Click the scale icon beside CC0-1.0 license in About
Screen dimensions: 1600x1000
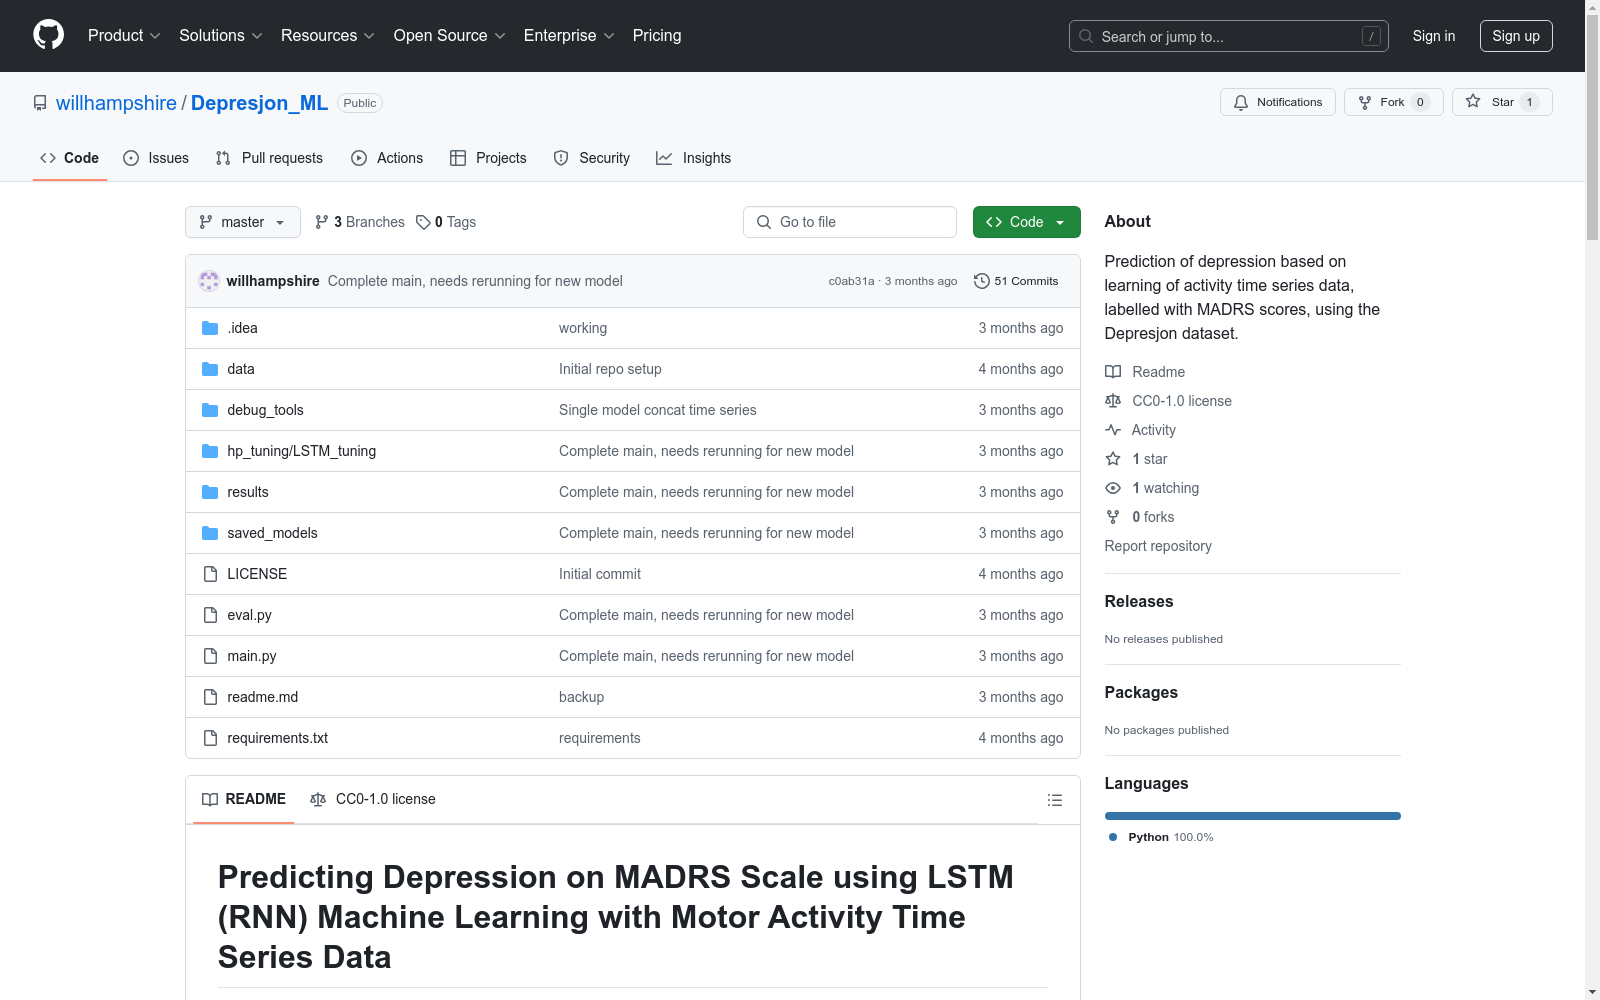[x=1113, y=401]
